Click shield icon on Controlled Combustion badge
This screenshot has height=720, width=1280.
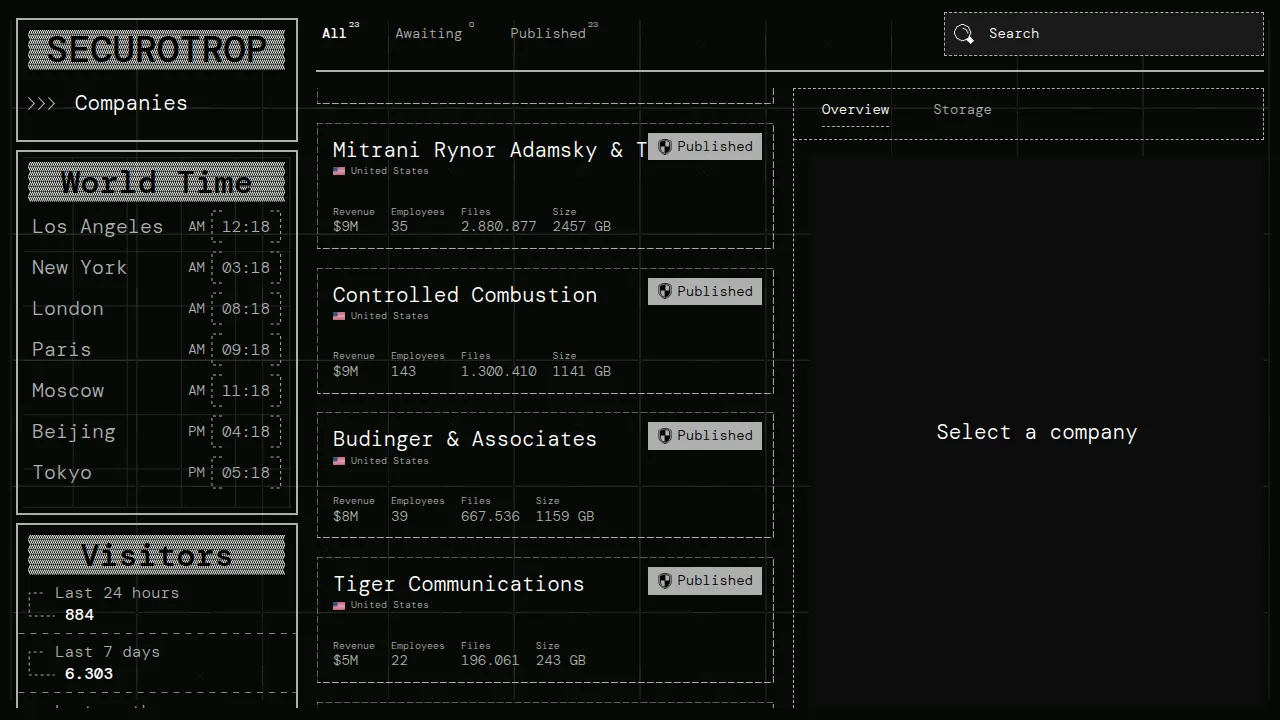click(665, 291)
